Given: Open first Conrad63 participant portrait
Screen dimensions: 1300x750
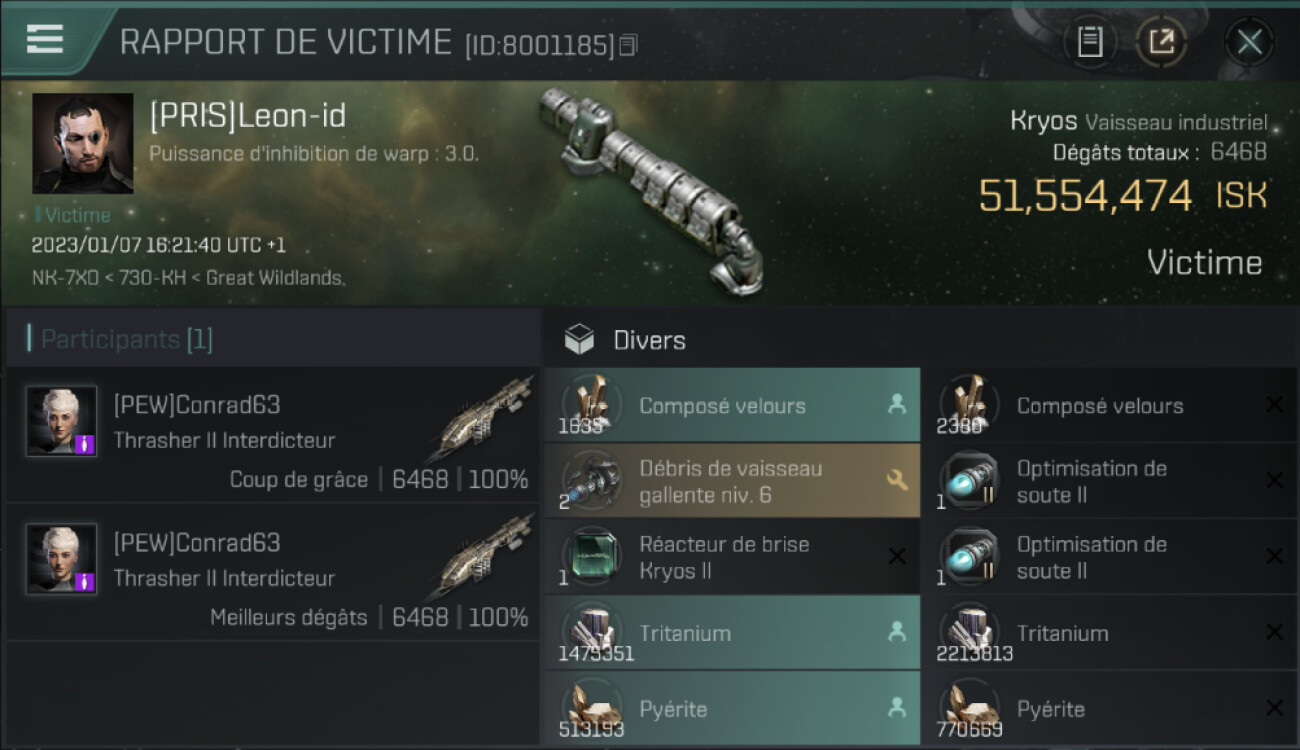Looking at the screenshot, I should tap(61, 421).
